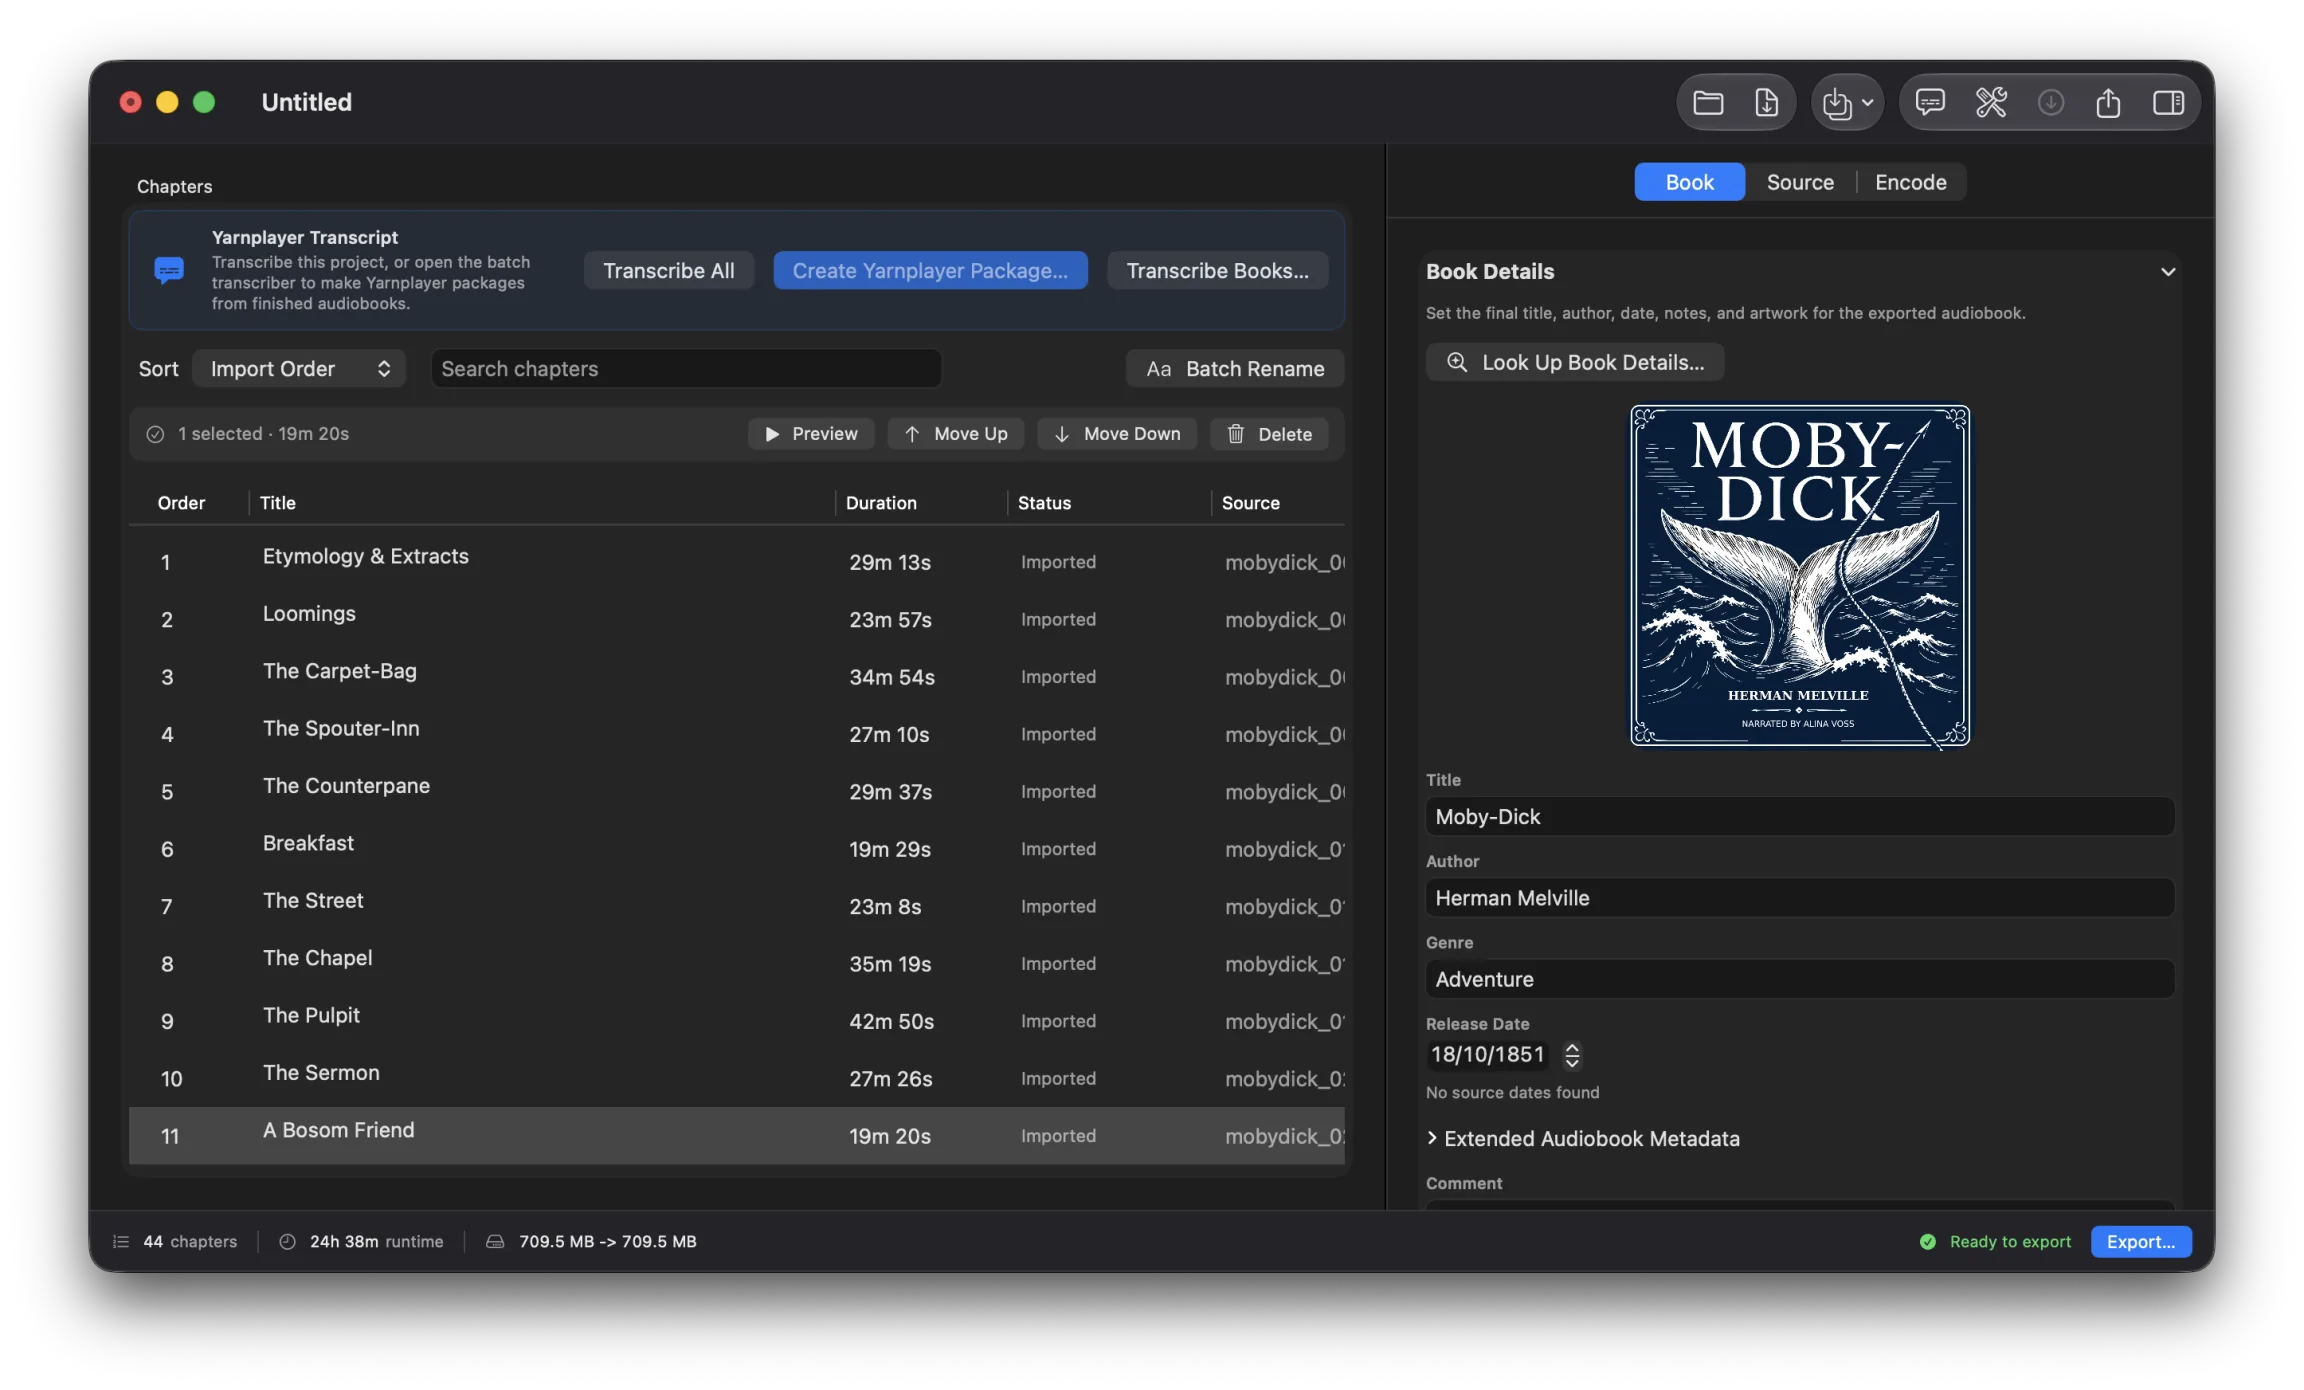The height and width of the screenshot is (1390, 2304).
Task: Click Transcribe All button
Action: point(668,270)
